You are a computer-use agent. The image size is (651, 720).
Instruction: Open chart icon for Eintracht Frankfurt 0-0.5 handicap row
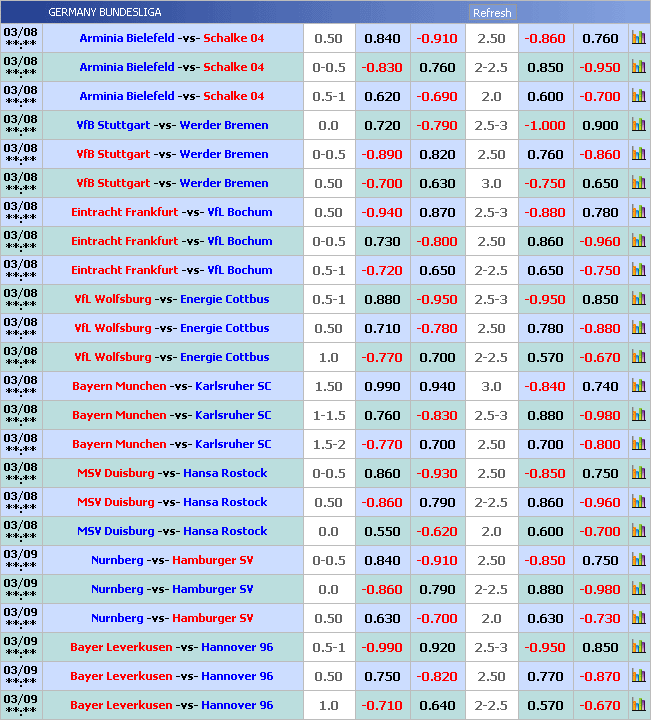639,241
